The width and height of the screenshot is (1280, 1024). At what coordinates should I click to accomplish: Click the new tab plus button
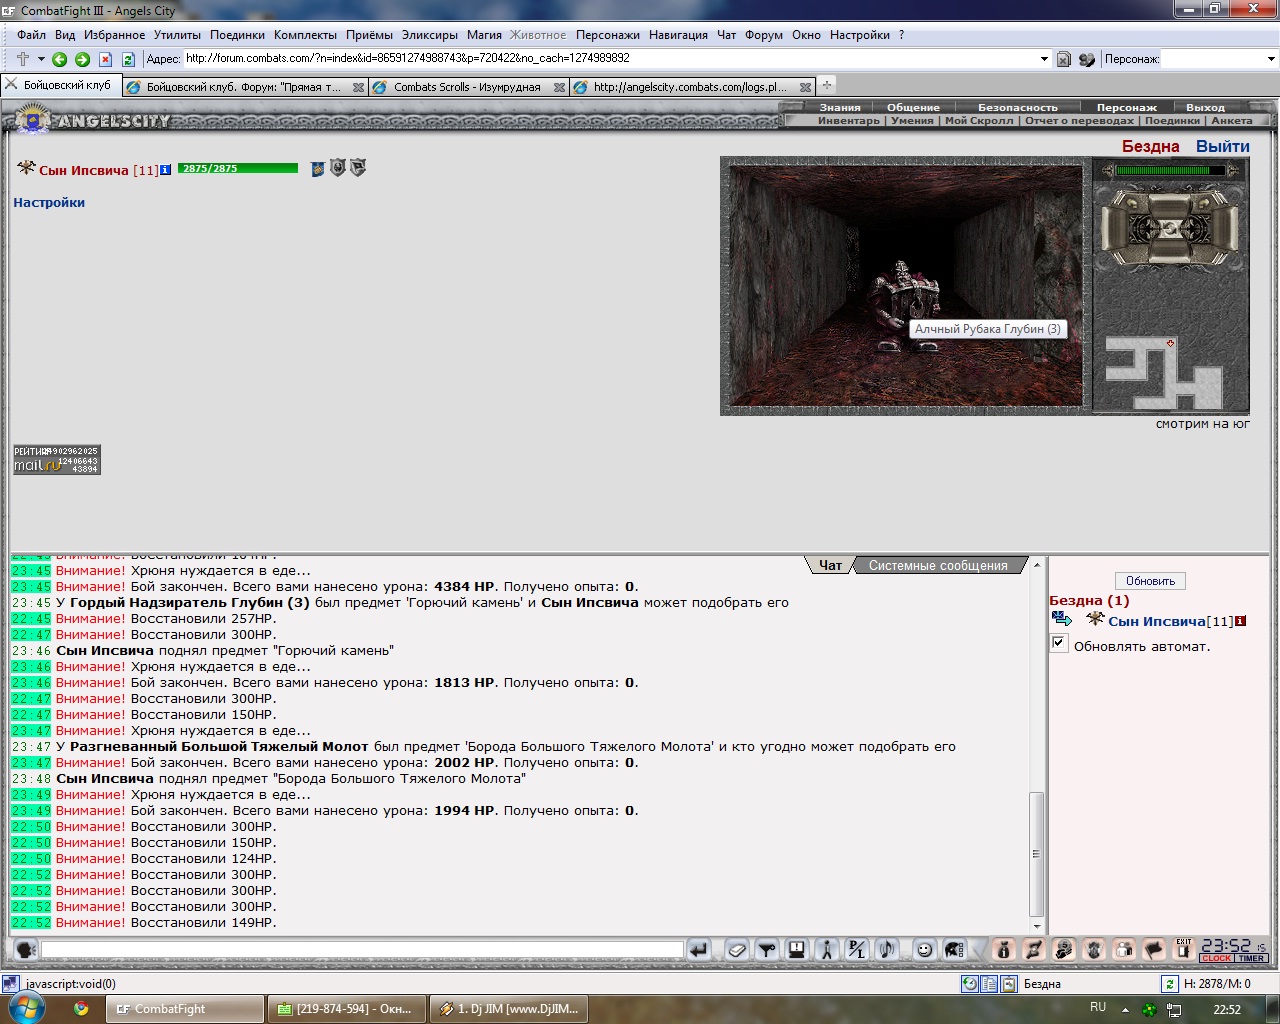pos(827,85)
